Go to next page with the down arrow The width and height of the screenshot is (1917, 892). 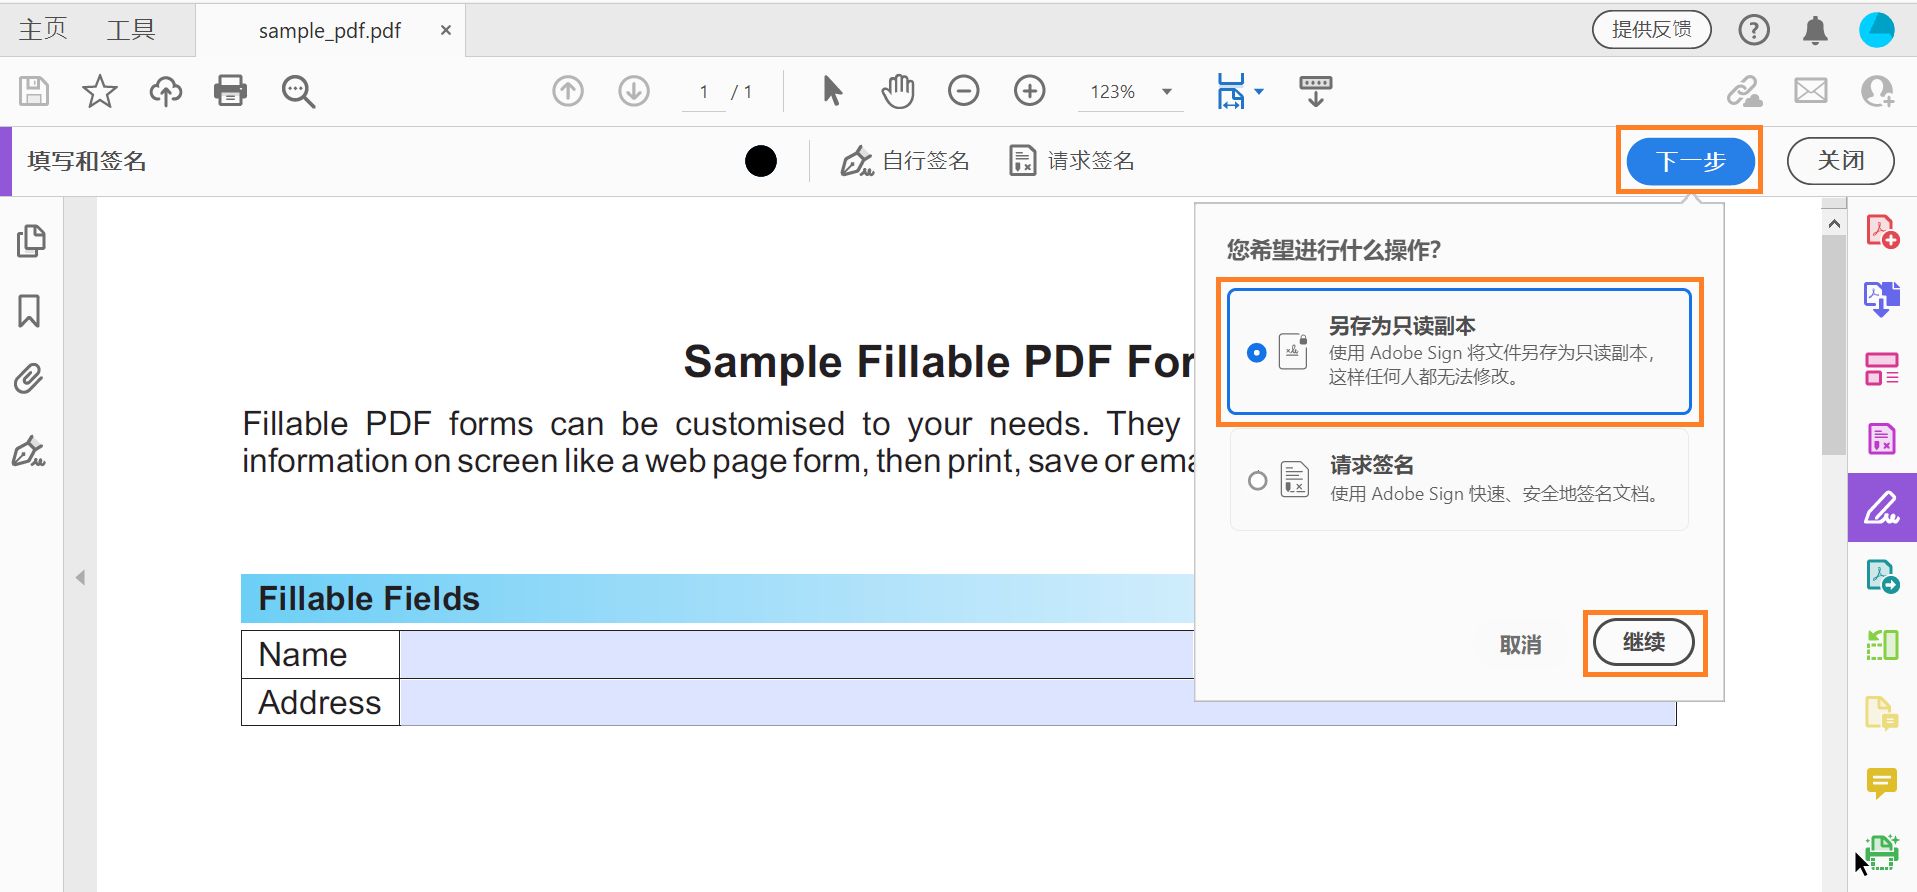coord(634,91)
